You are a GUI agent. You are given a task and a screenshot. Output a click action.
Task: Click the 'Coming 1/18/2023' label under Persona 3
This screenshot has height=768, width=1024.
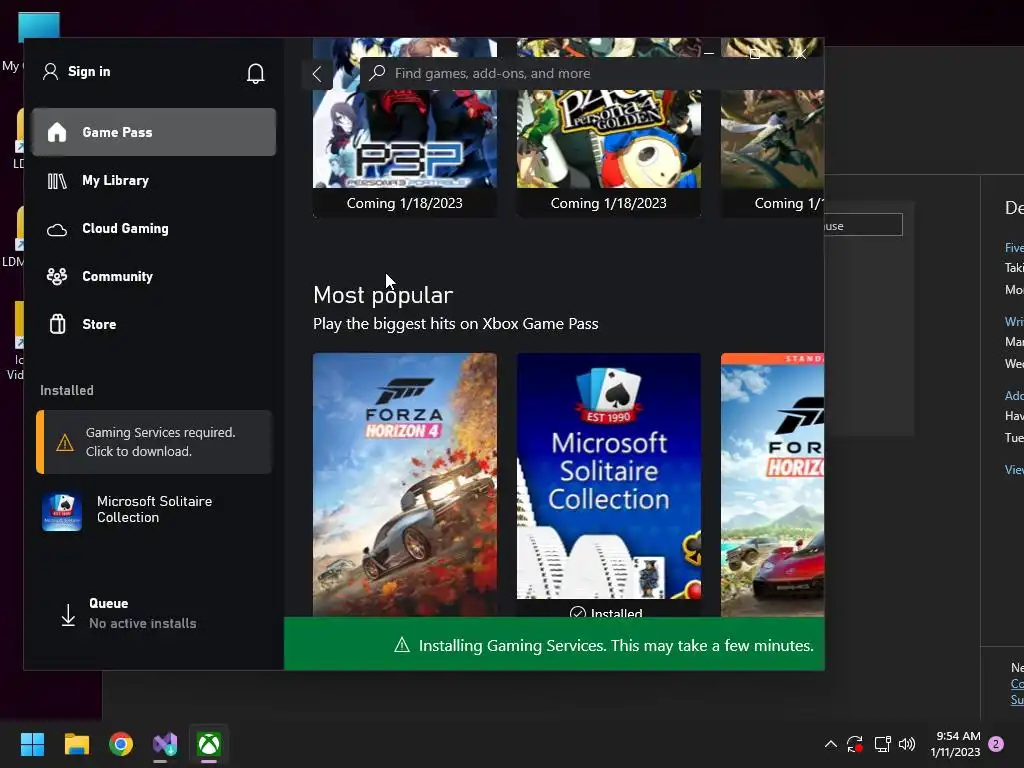(x=404, y=203)
